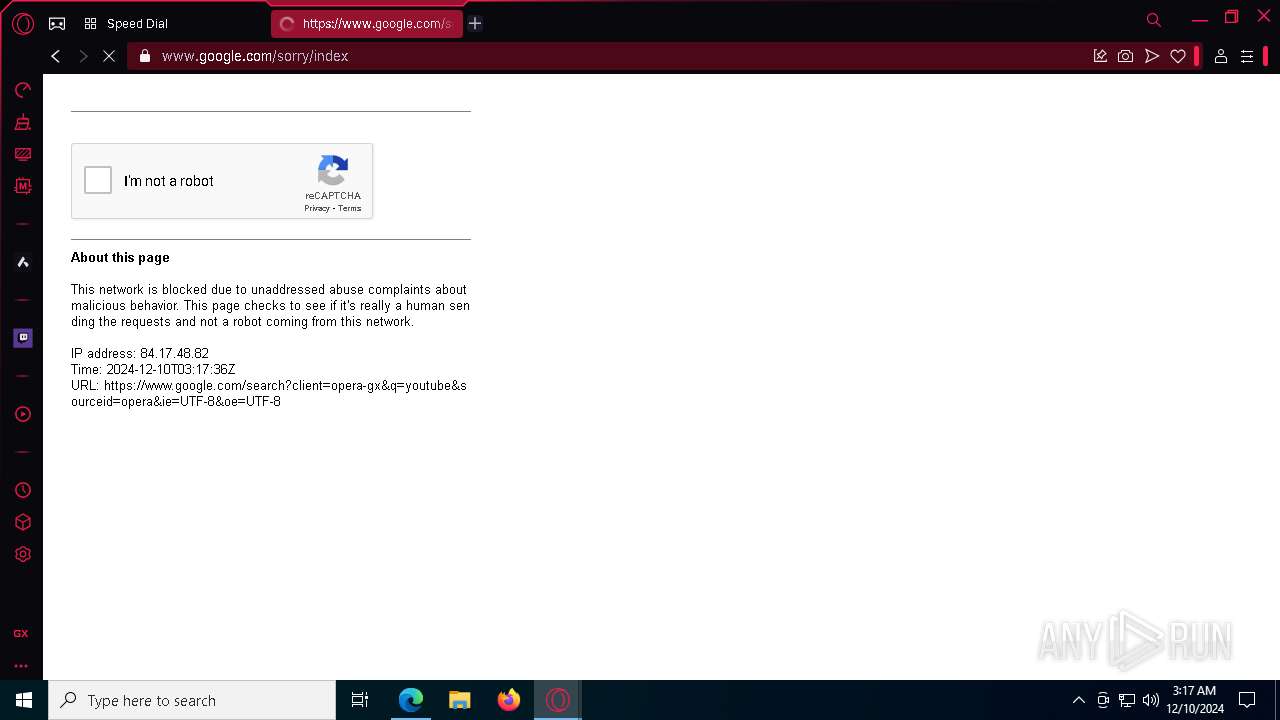Open Pinboards icon in address bar

[1100, 56]
